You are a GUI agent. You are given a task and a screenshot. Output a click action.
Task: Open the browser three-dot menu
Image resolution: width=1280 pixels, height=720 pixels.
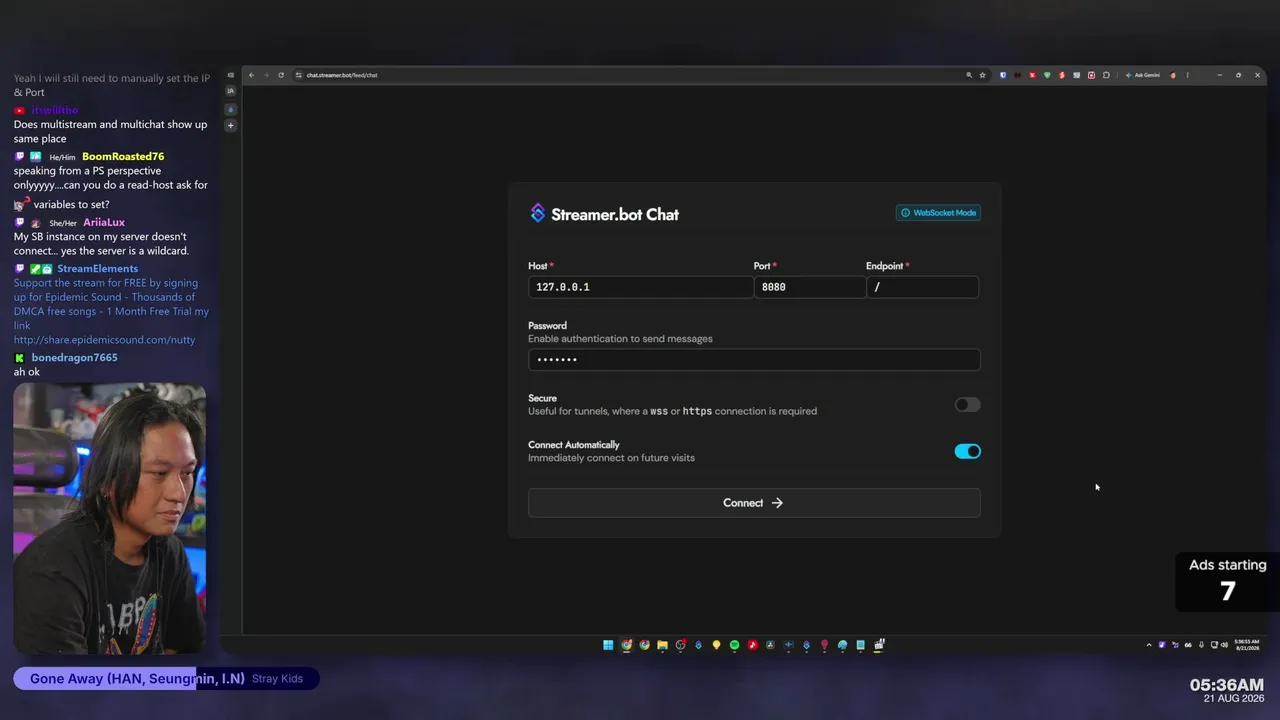(x=1188, y=75)
